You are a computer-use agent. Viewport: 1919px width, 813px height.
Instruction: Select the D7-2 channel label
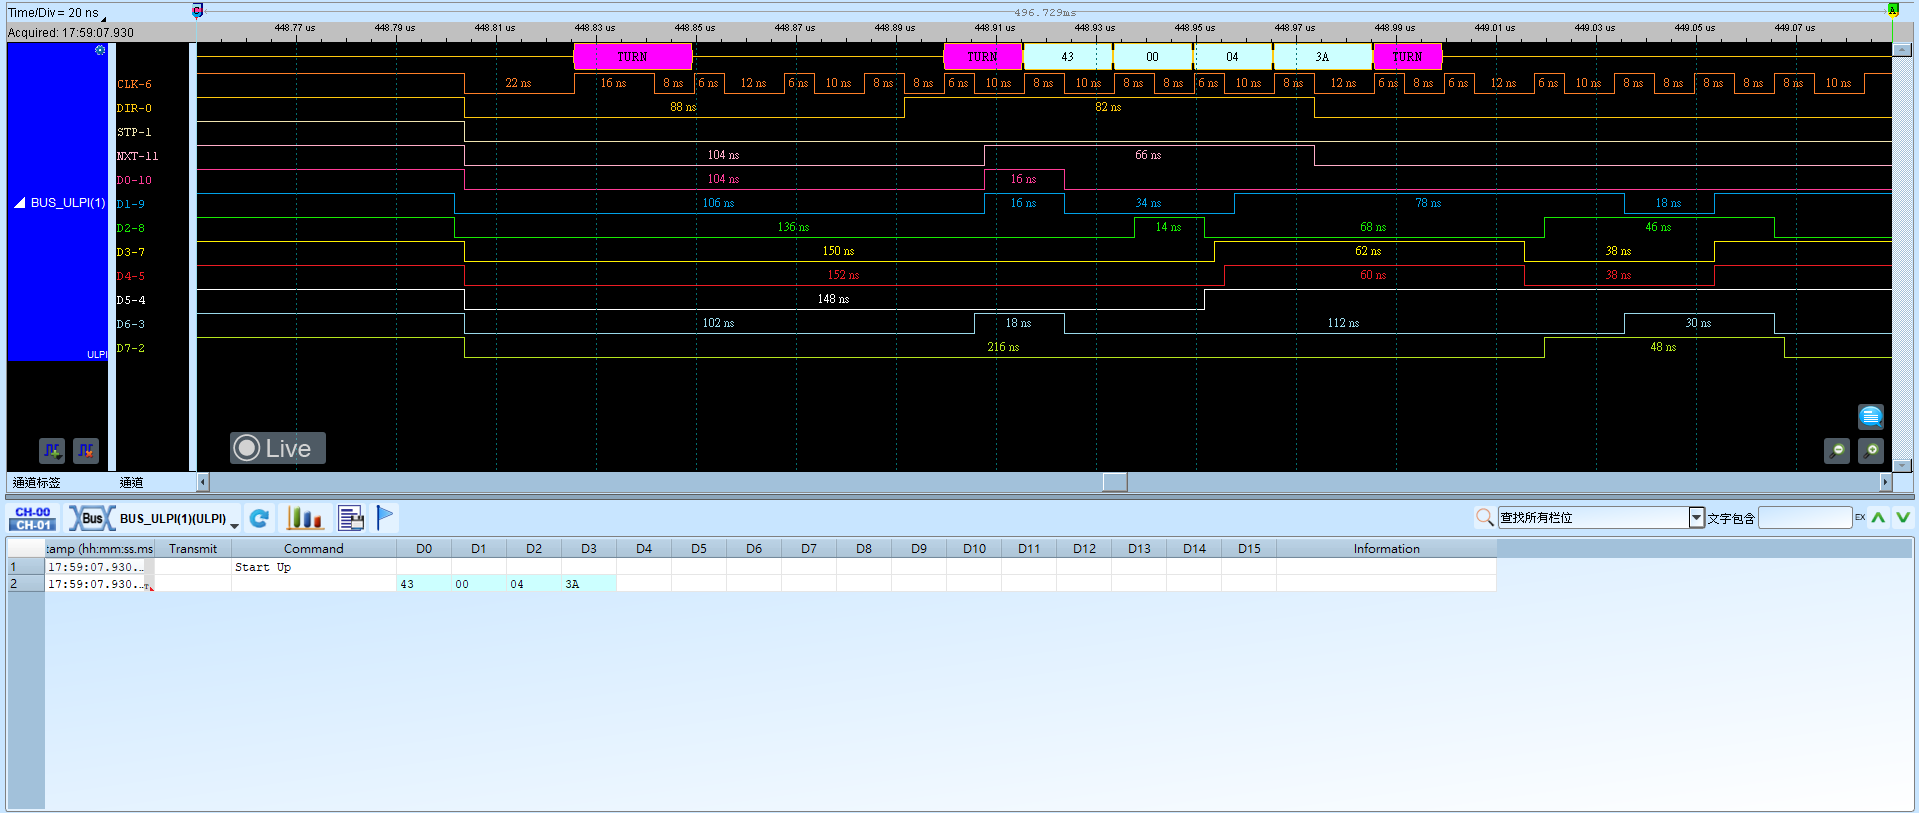click(x=131, y=348)
